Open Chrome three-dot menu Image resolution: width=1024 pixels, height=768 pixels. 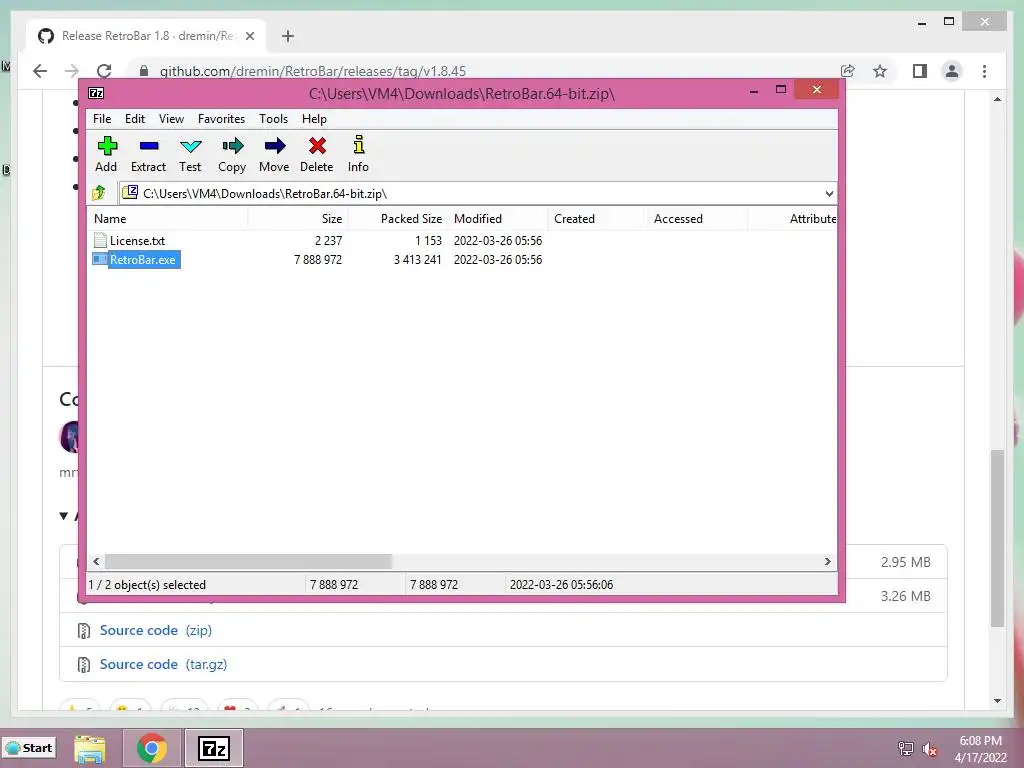pos(984,71)
